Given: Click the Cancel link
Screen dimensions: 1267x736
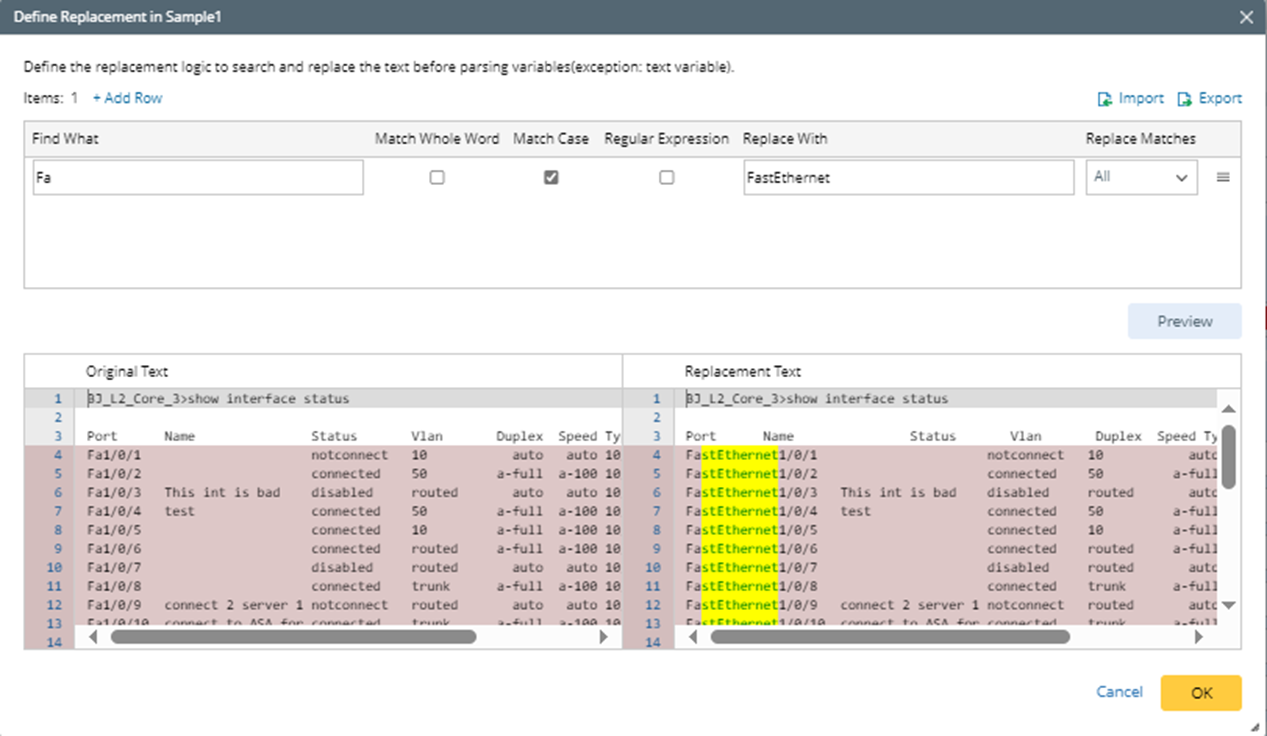Looking at the screenshot, I should 1119,692.
